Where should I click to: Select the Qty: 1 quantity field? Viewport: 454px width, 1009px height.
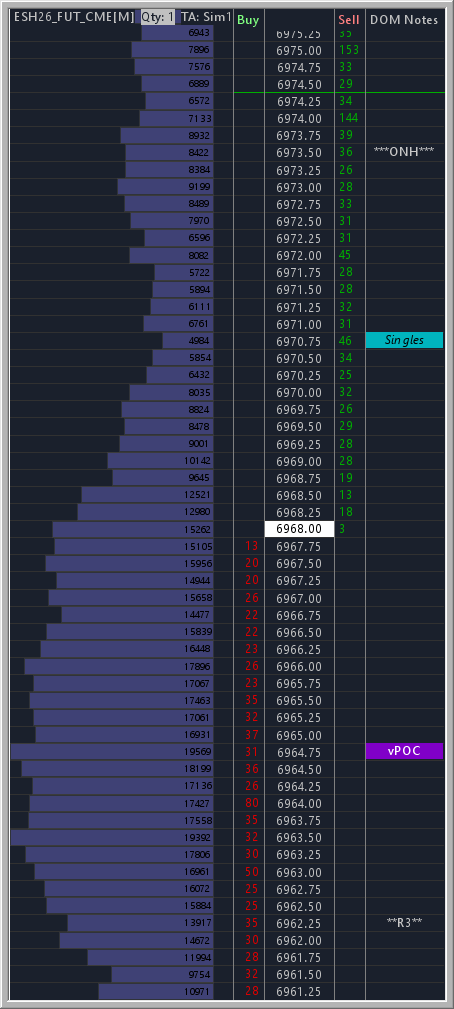click(158, 18)
